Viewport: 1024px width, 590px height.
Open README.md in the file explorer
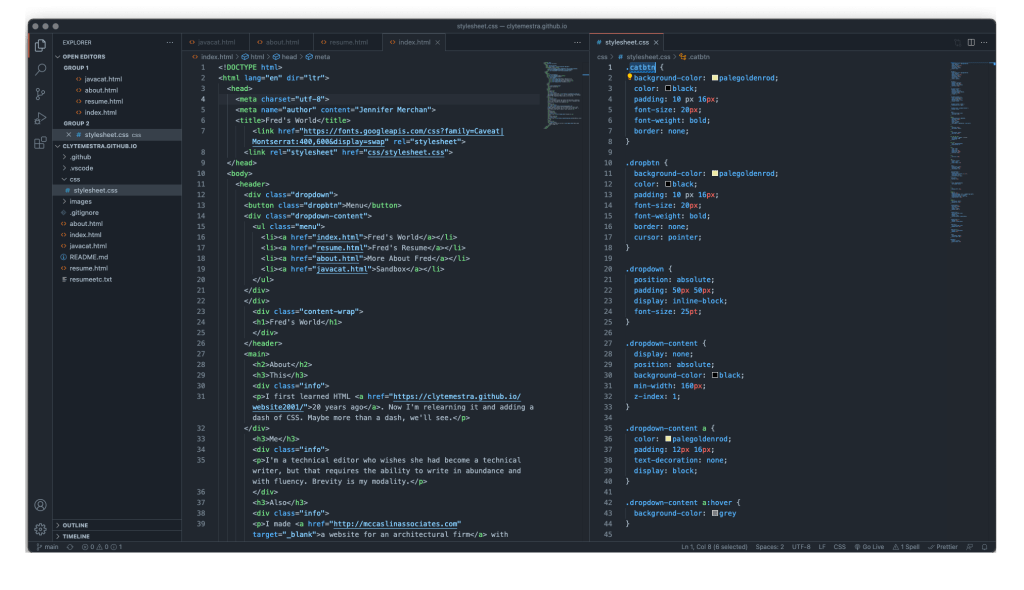[x=88, y=257]
